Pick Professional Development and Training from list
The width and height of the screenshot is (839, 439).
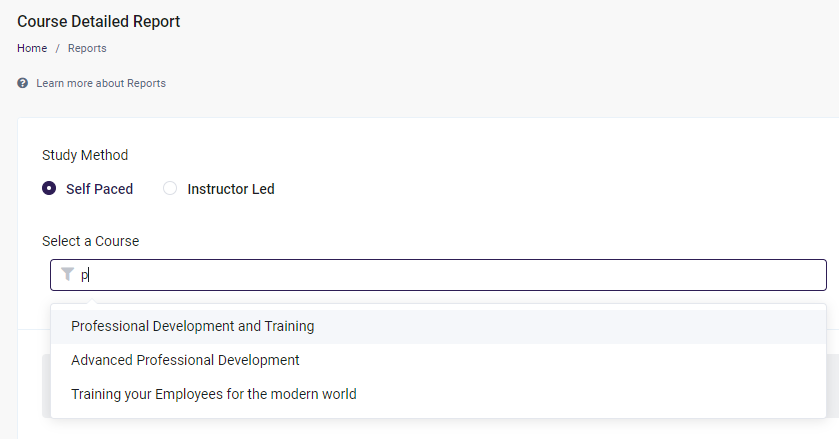192,326
